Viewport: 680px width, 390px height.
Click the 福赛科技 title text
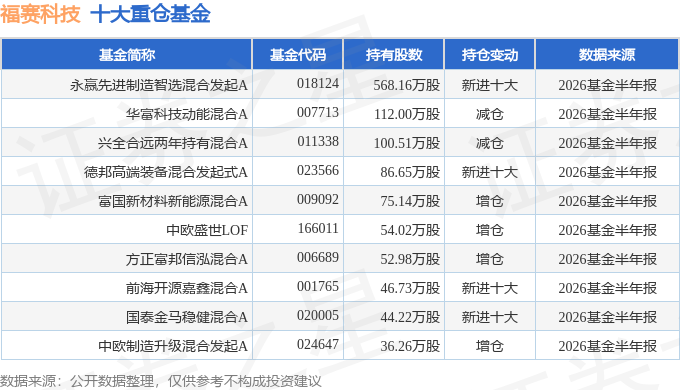(x=40, y=14)
